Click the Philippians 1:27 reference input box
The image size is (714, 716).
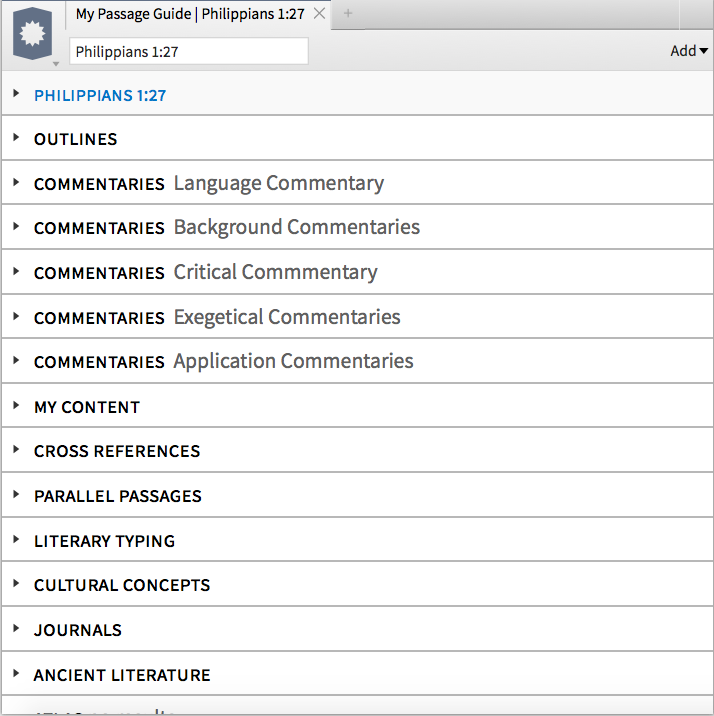189,51
